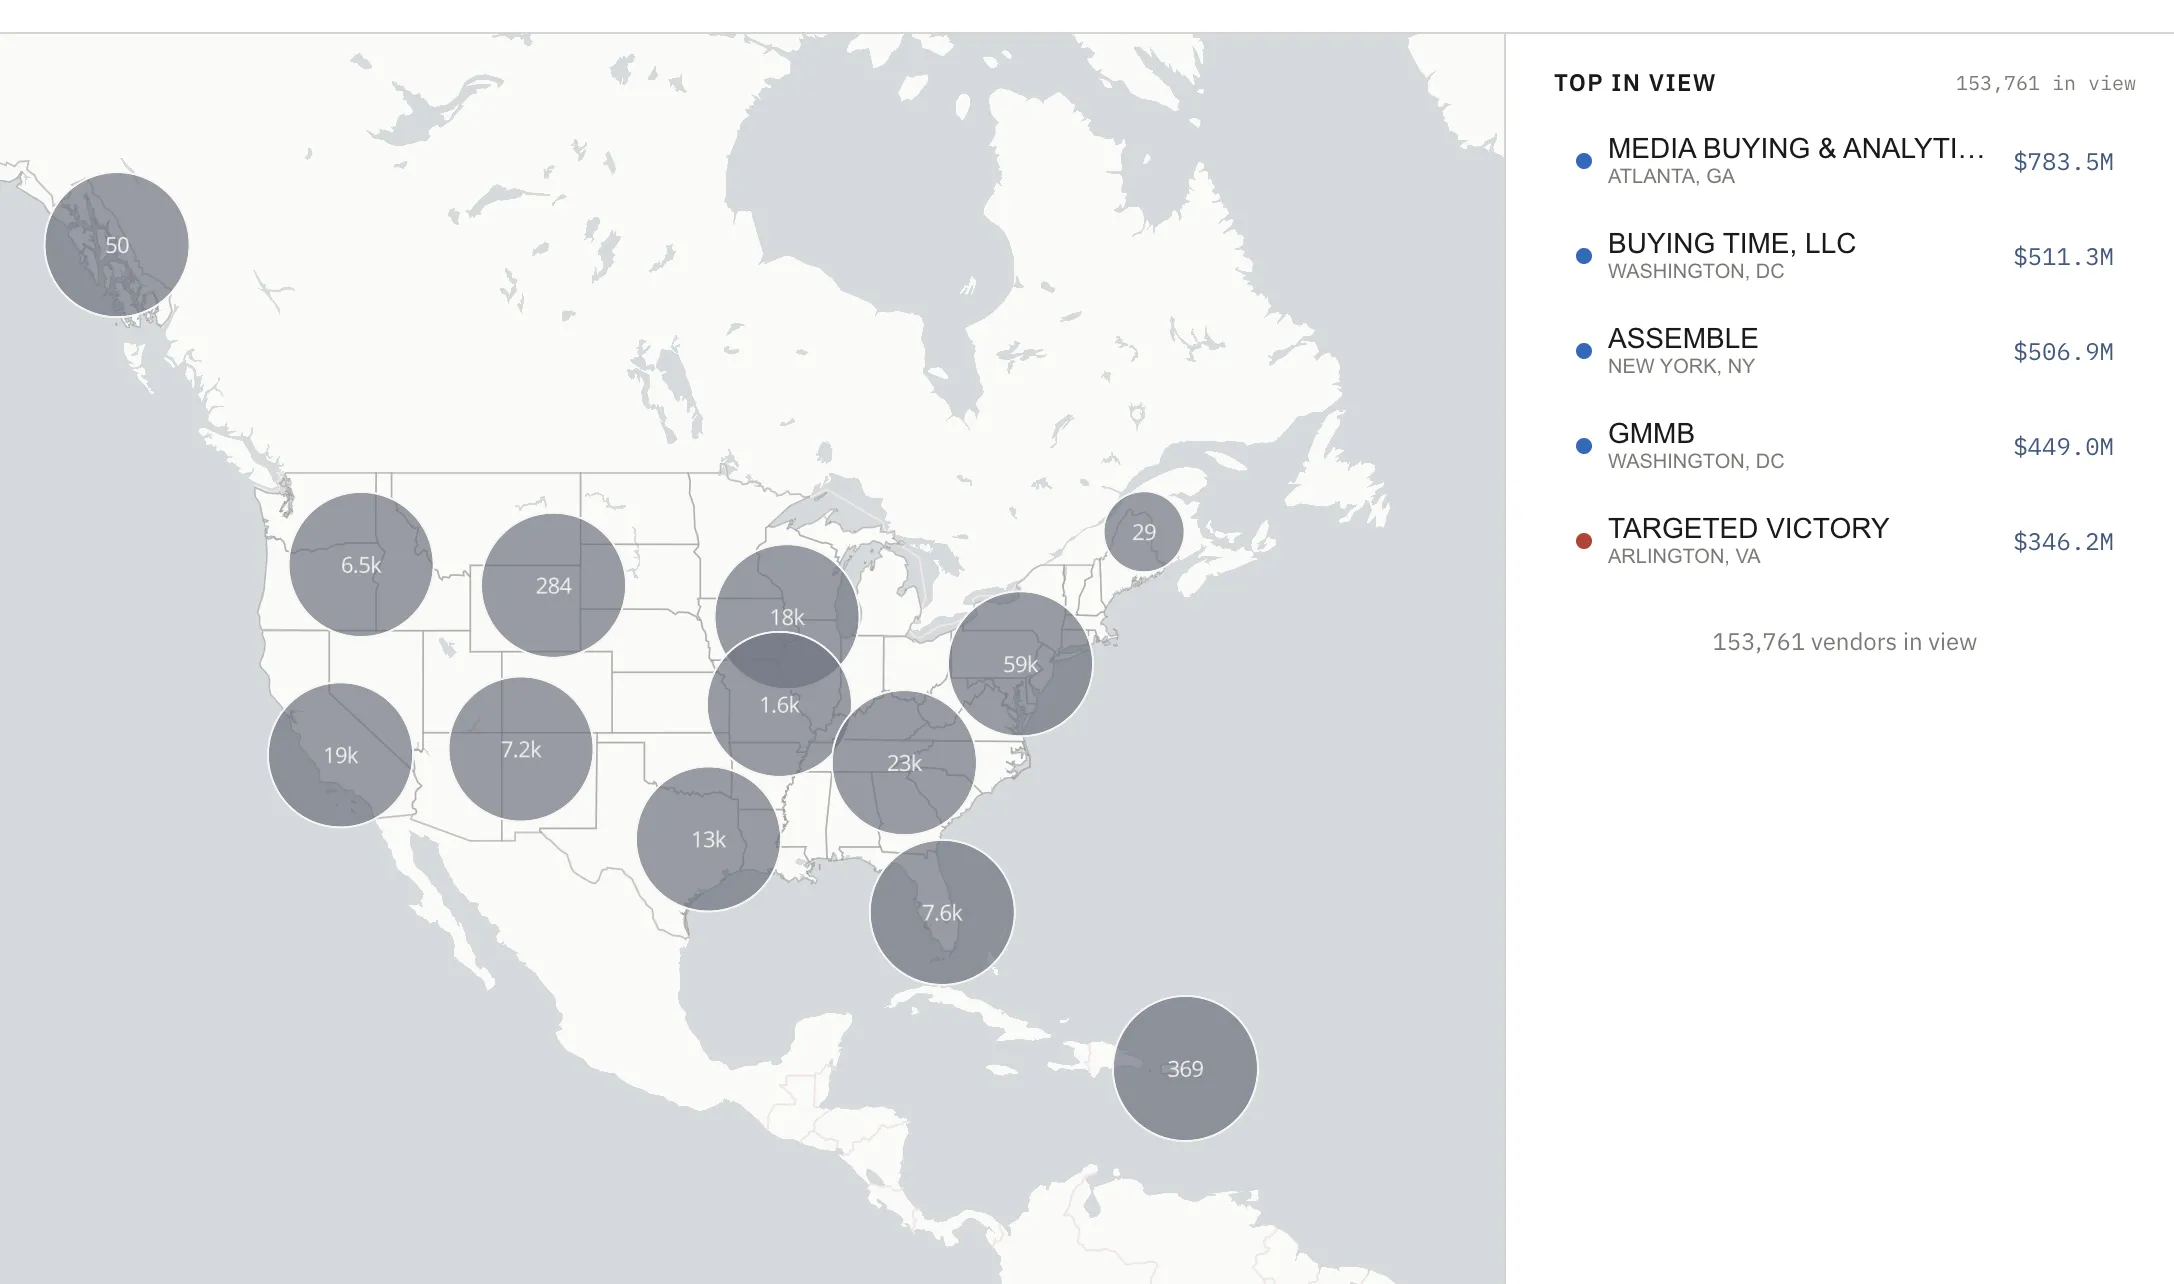Open the 59k Mid-Atlantic cluster
2174x1284 pixels.
(x=1019, y=663)
